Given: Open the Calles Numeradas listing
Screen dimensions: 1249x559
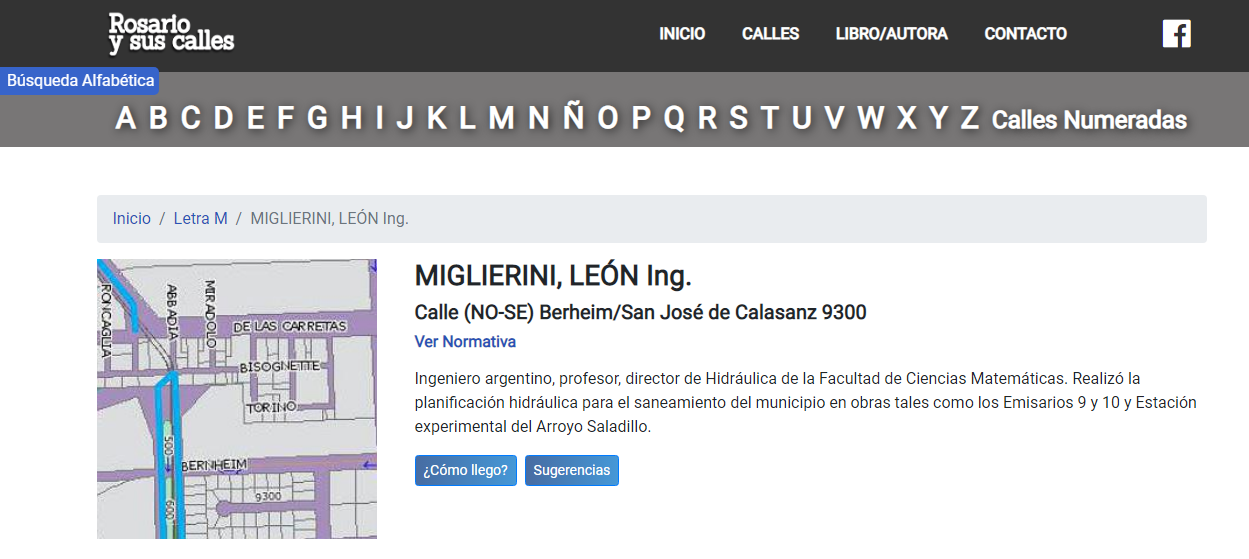Looking at the screenshot, I should tap(1089, 120).
